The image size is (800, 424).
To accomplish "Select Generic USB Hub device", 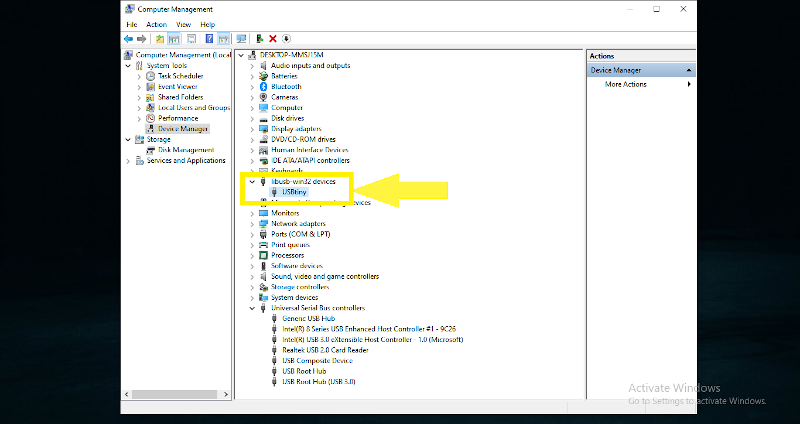I will [x=308, y=318].
